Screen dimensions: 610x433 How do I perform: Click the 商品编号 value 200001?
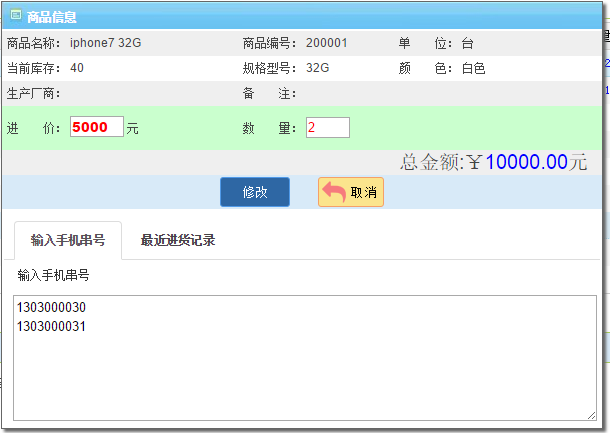[327, 43]
